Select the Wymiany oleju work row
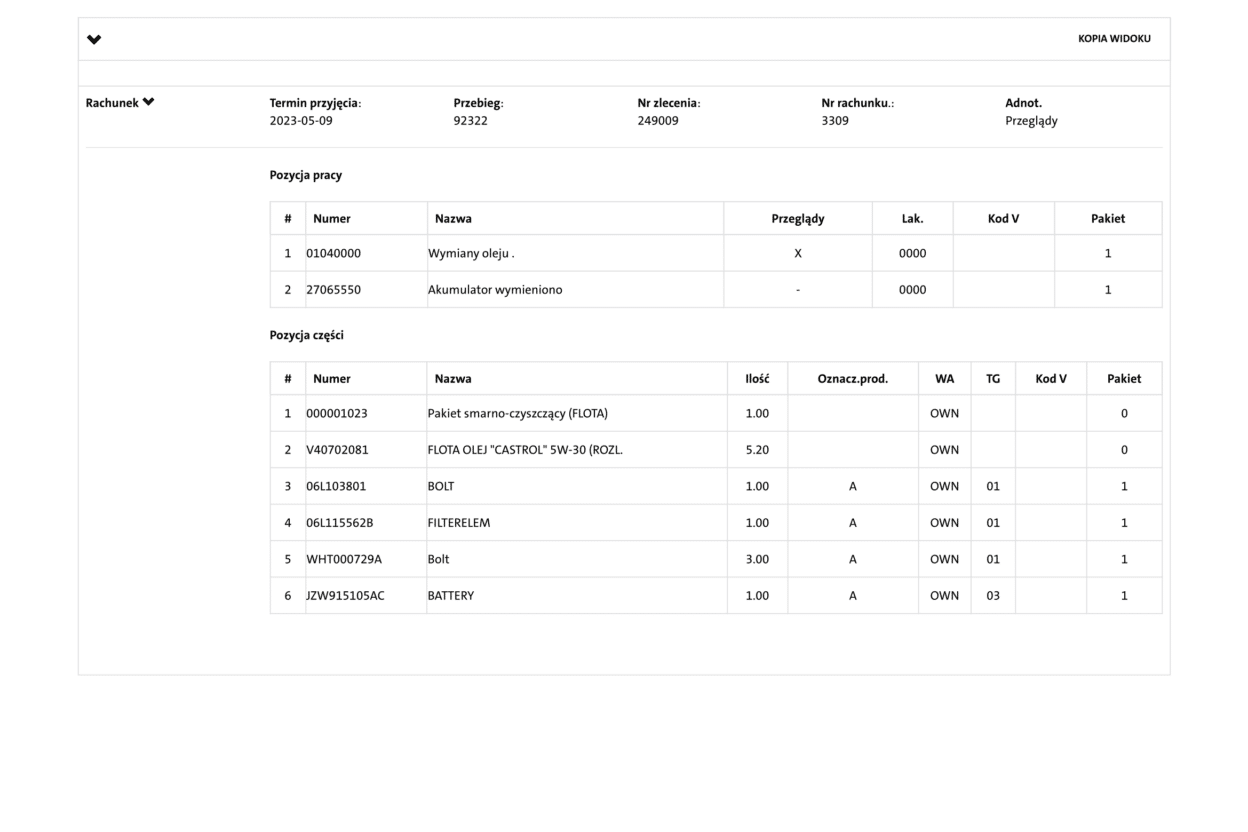 point(471,254)
